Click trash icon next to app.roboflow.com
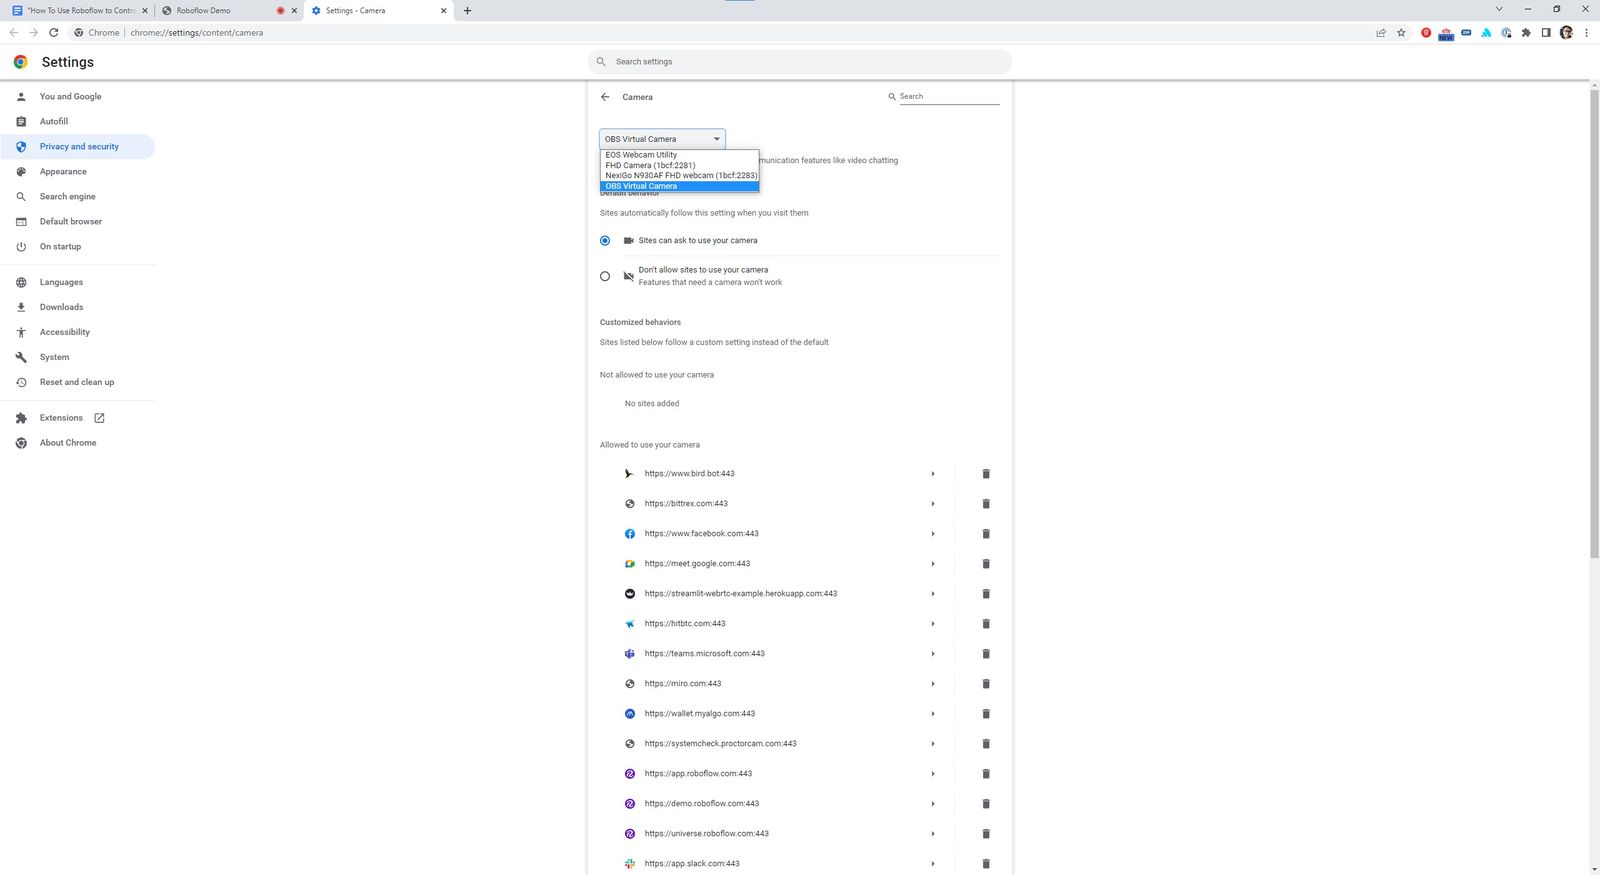 click(985, 774)
